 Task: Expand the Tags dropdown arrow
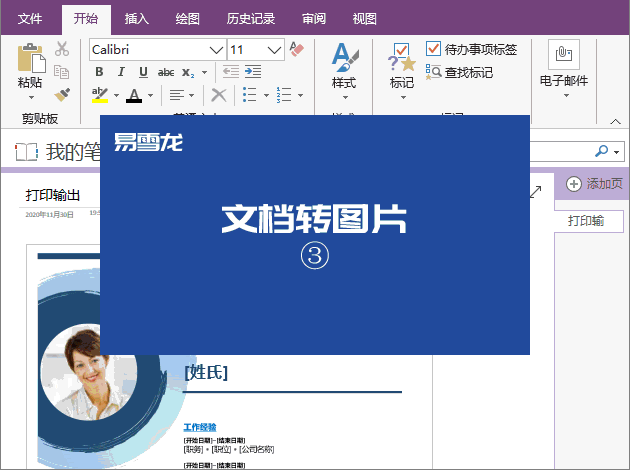coord(403,98)
